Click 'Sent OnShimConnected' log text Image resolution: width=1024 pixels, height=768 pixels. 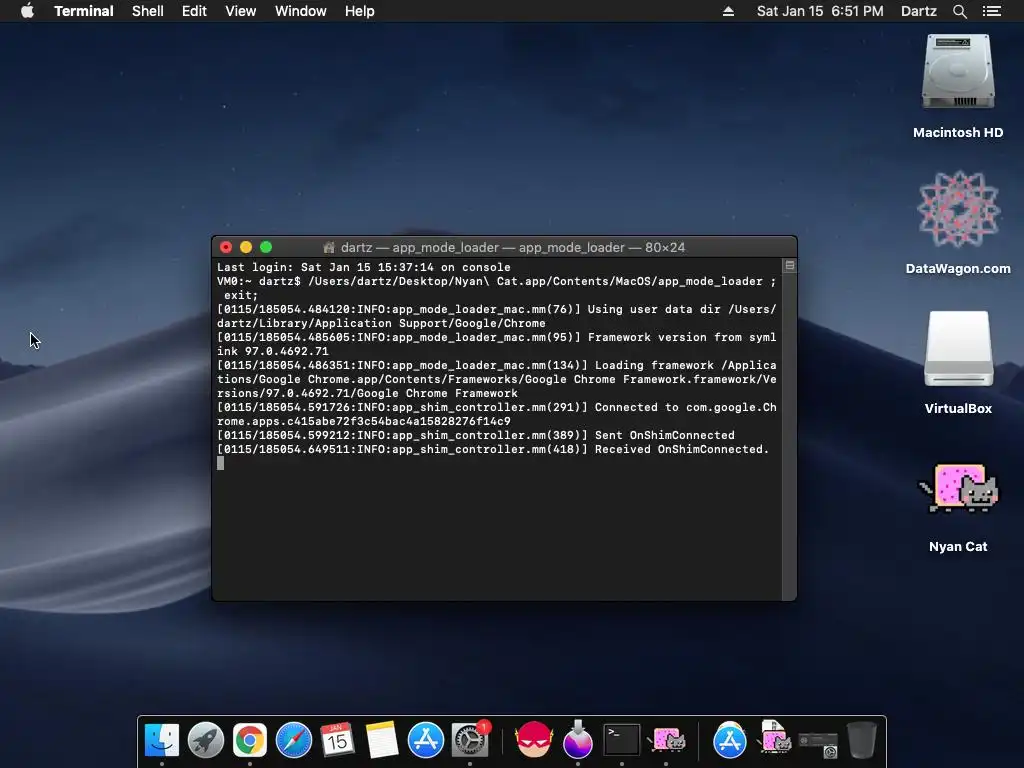(x=665, y=435)
